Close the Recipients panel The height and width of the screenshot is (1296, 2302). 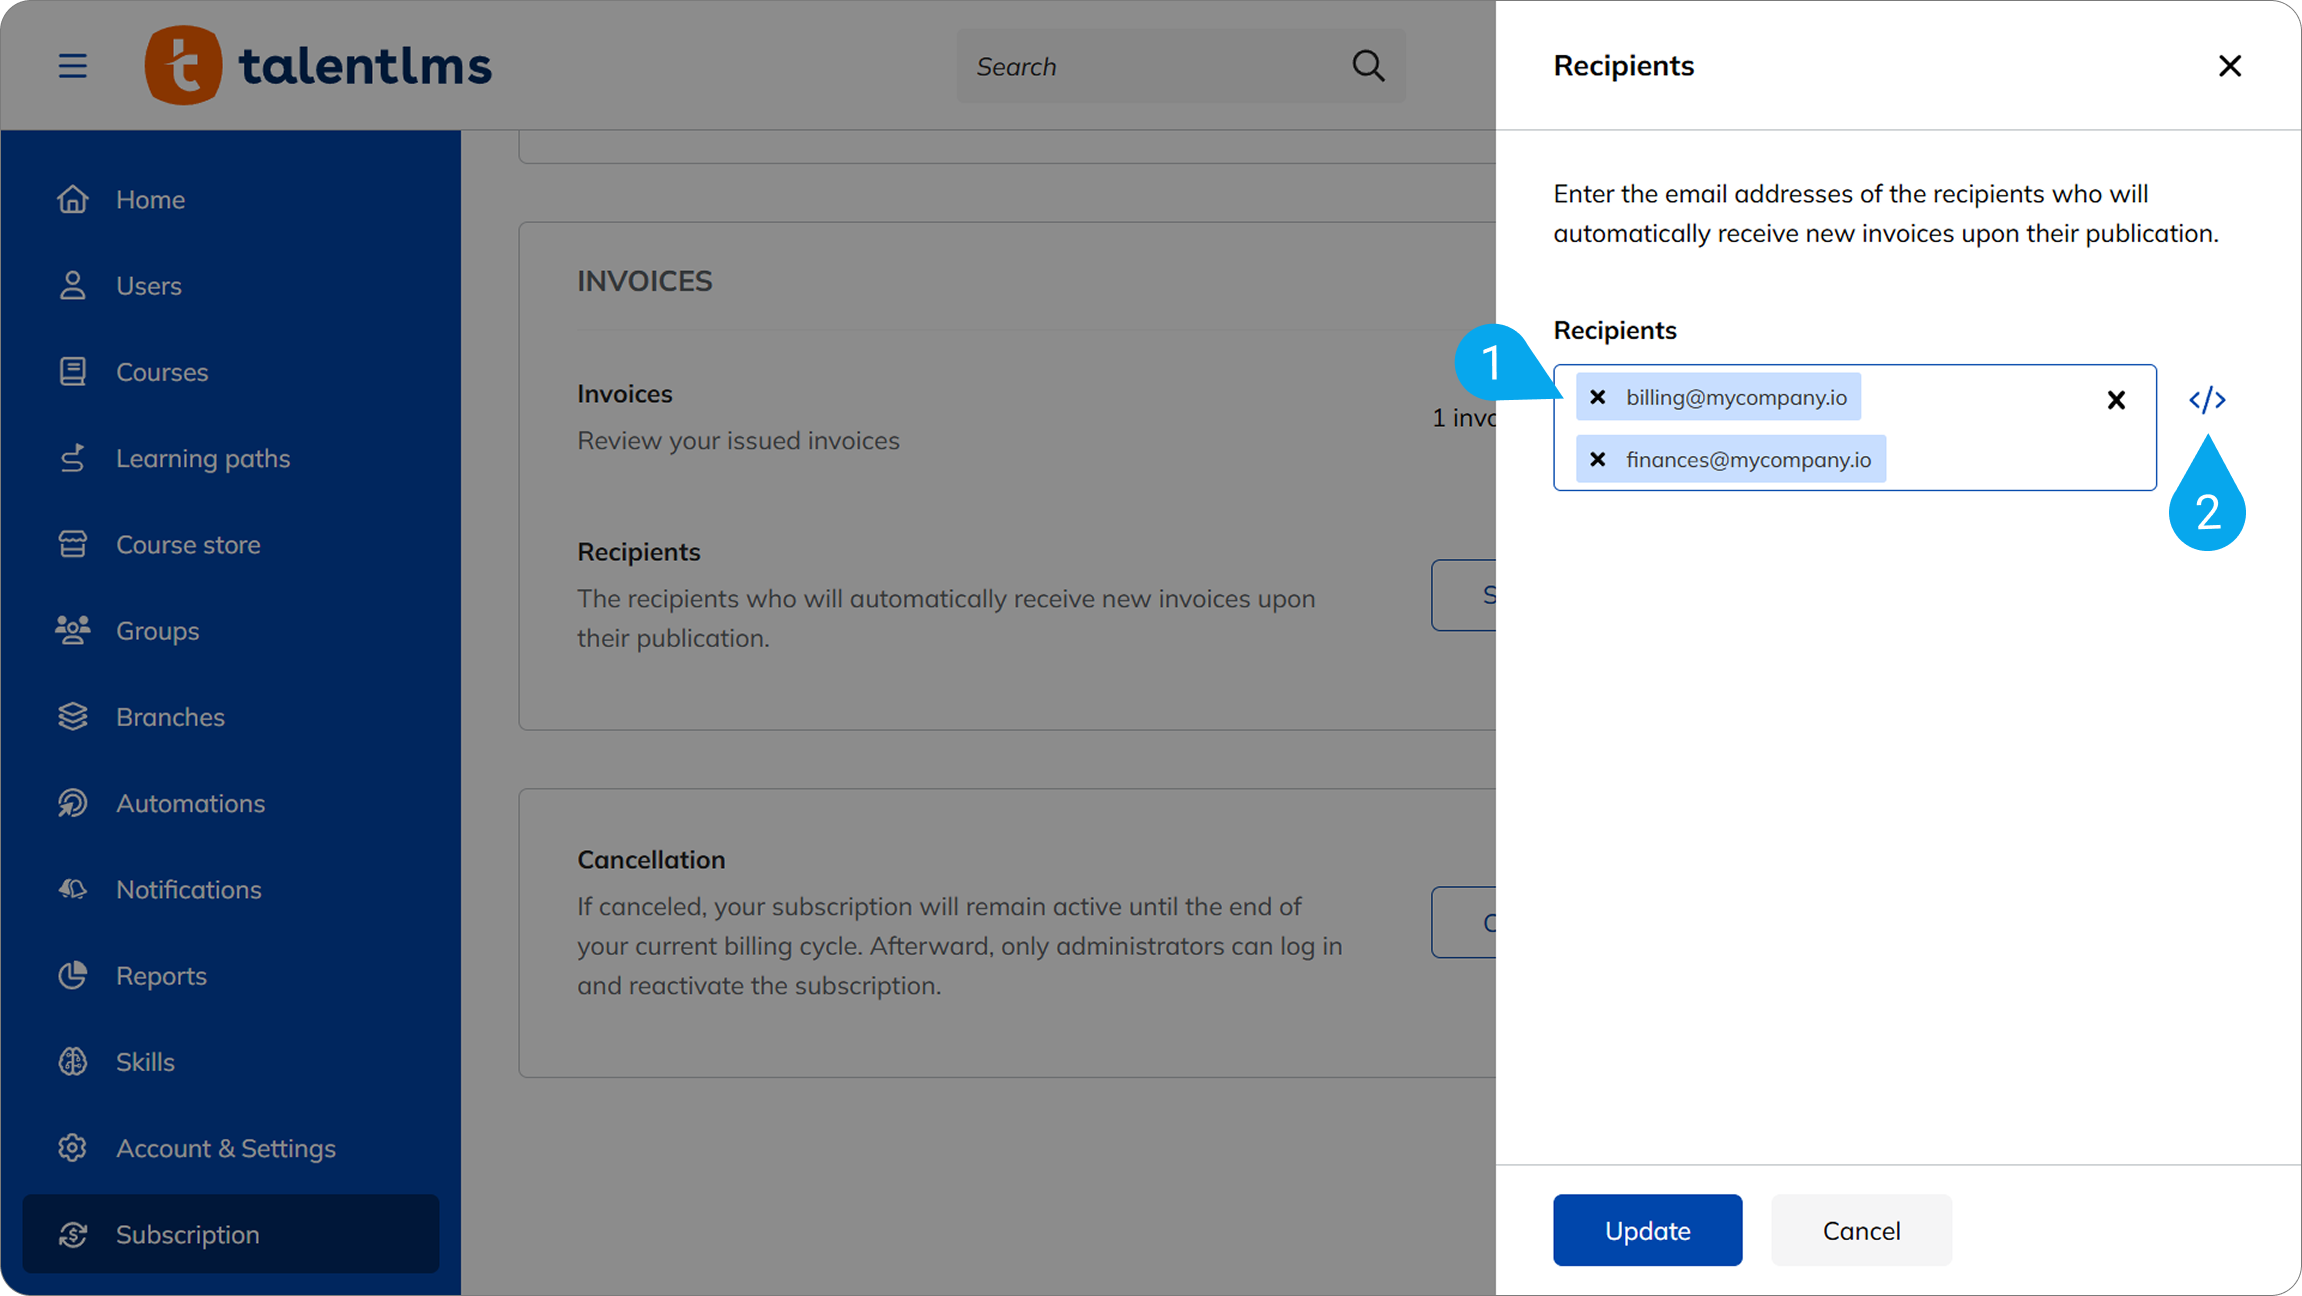click(x=2229, y=66)
